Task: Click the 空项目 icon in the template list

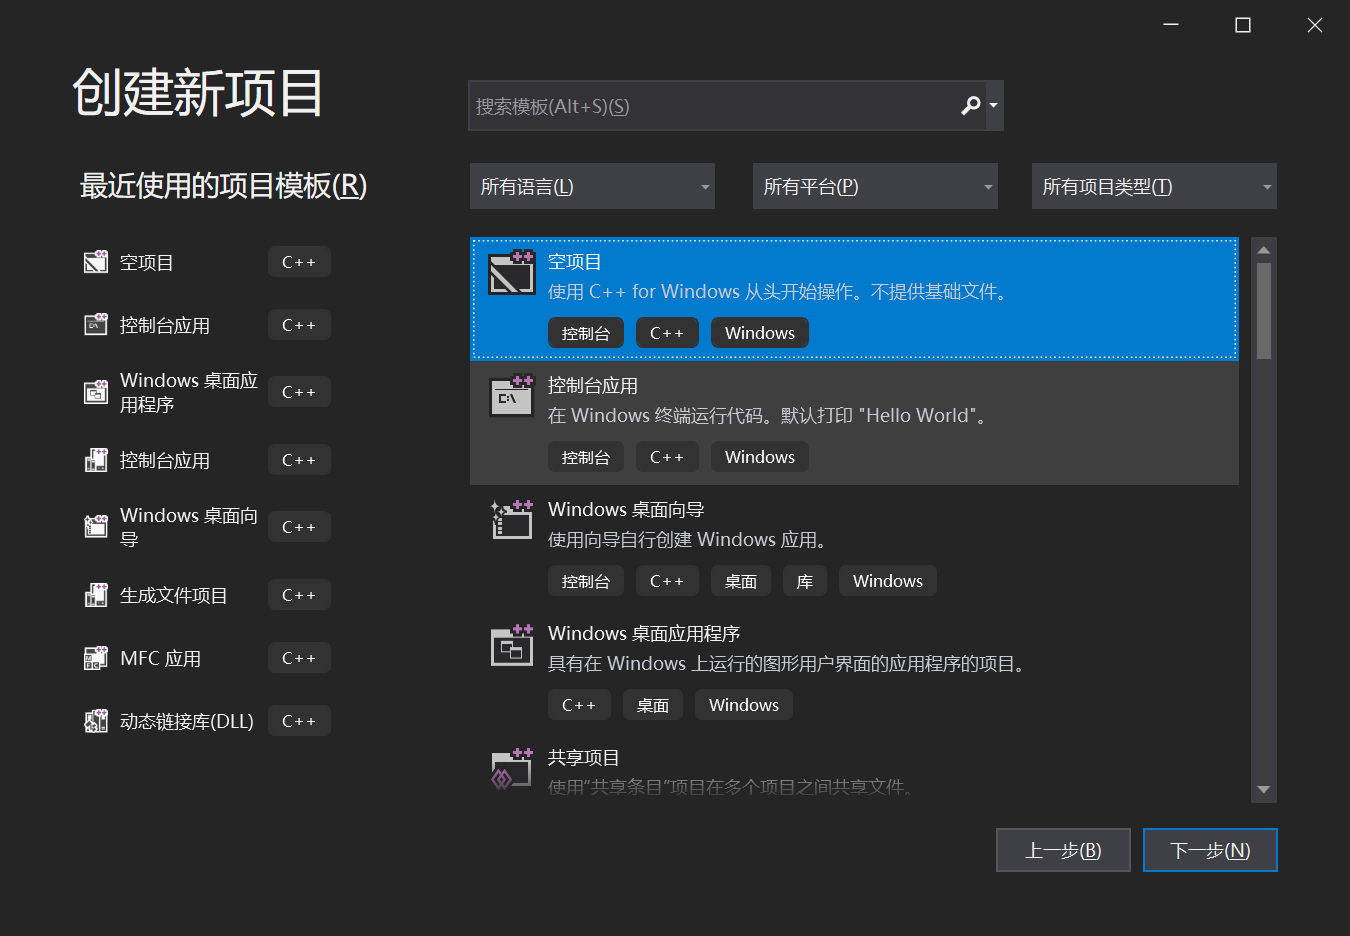Action: pos(512,273)
